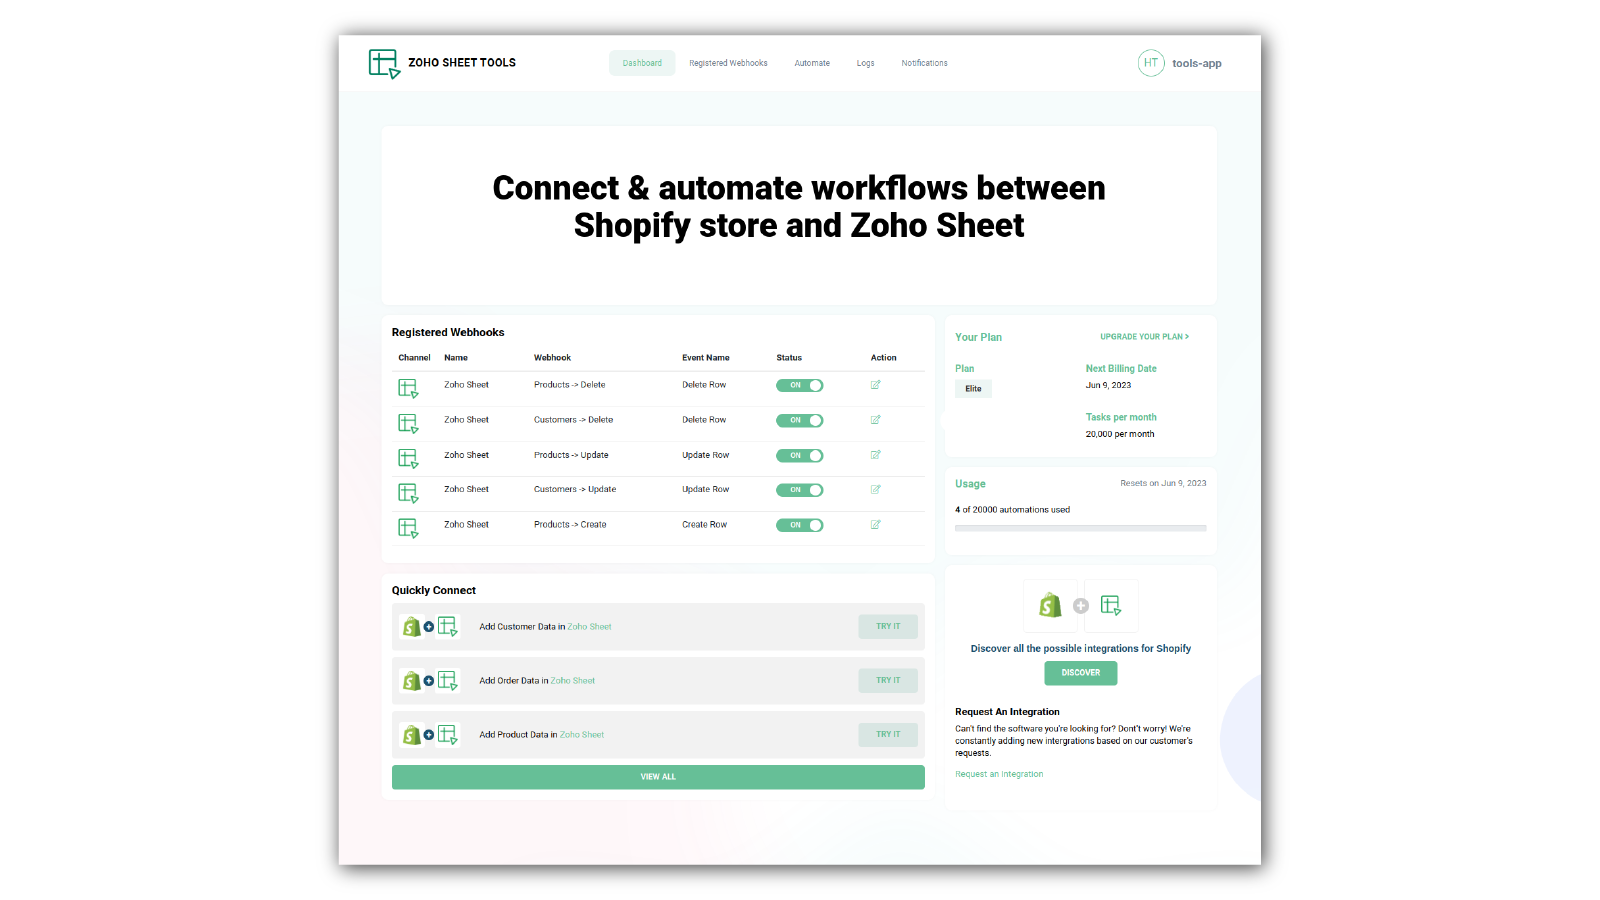This screenshot has height=900, width=1600.
Task: Try Add Order Data integration
Action: click(x=888, y=681)
